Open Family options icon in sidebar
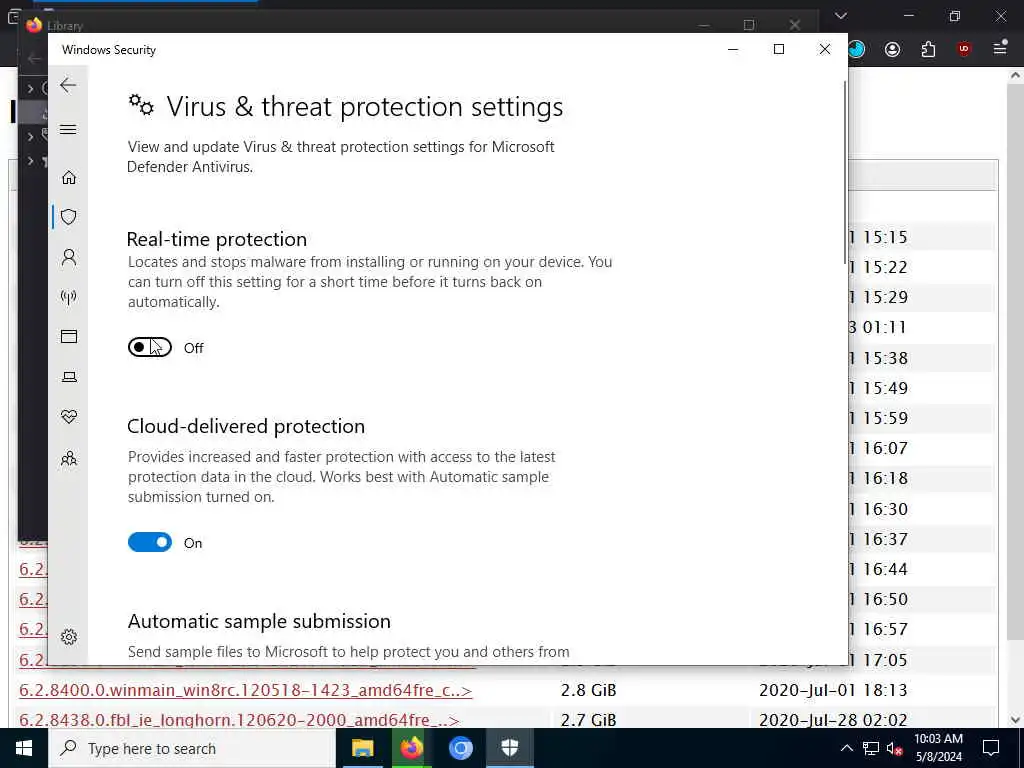 (69, 458)
